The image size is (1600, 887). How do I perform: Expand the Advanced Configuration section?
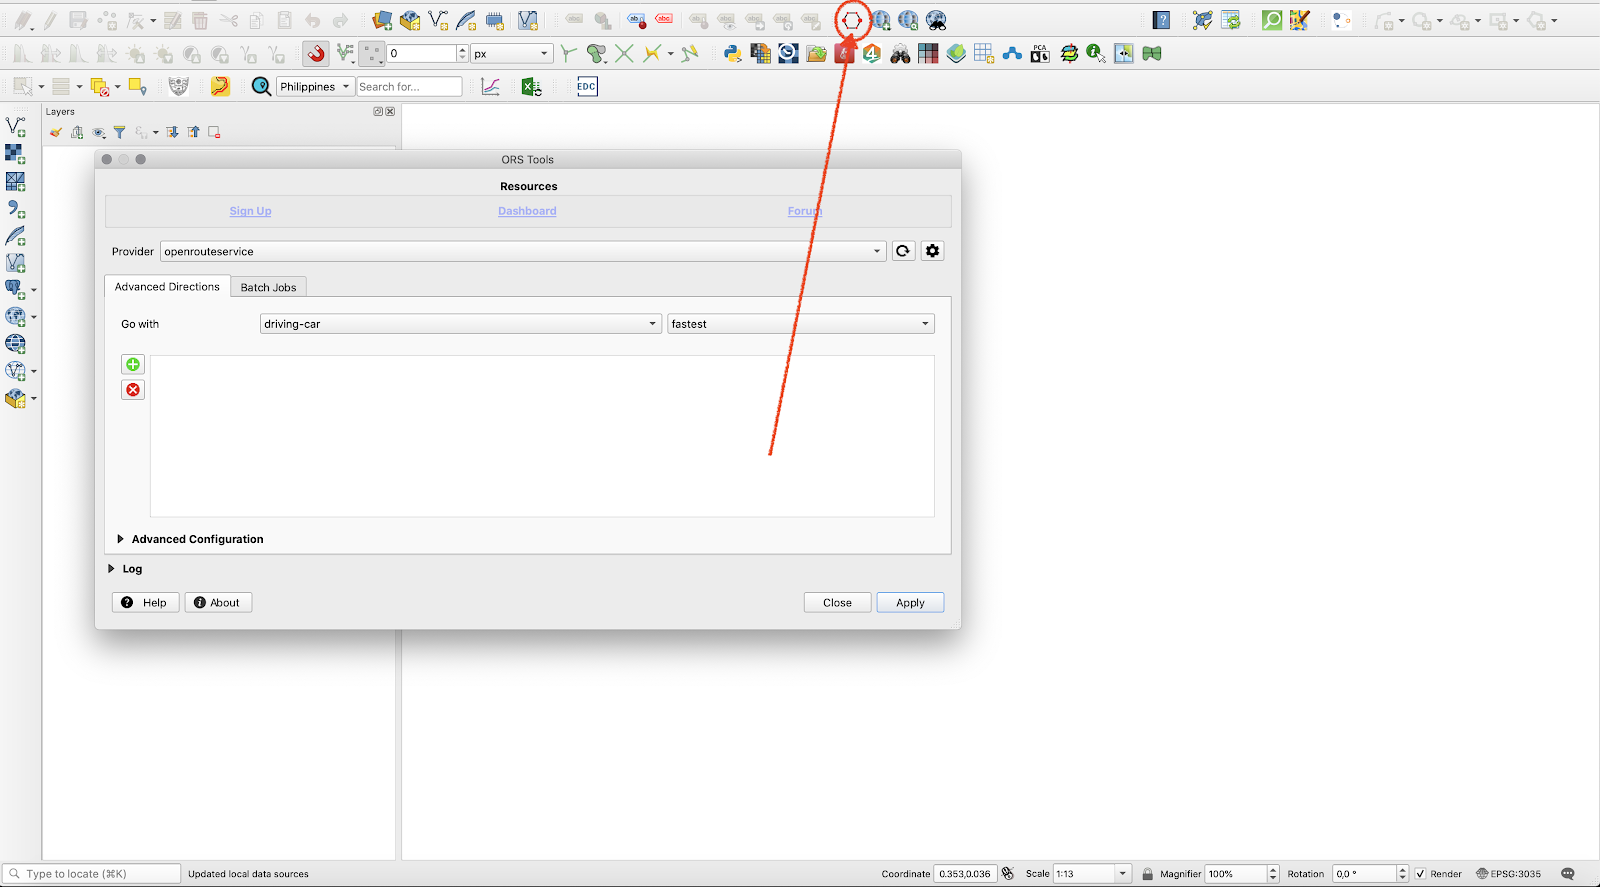point(121,539)
